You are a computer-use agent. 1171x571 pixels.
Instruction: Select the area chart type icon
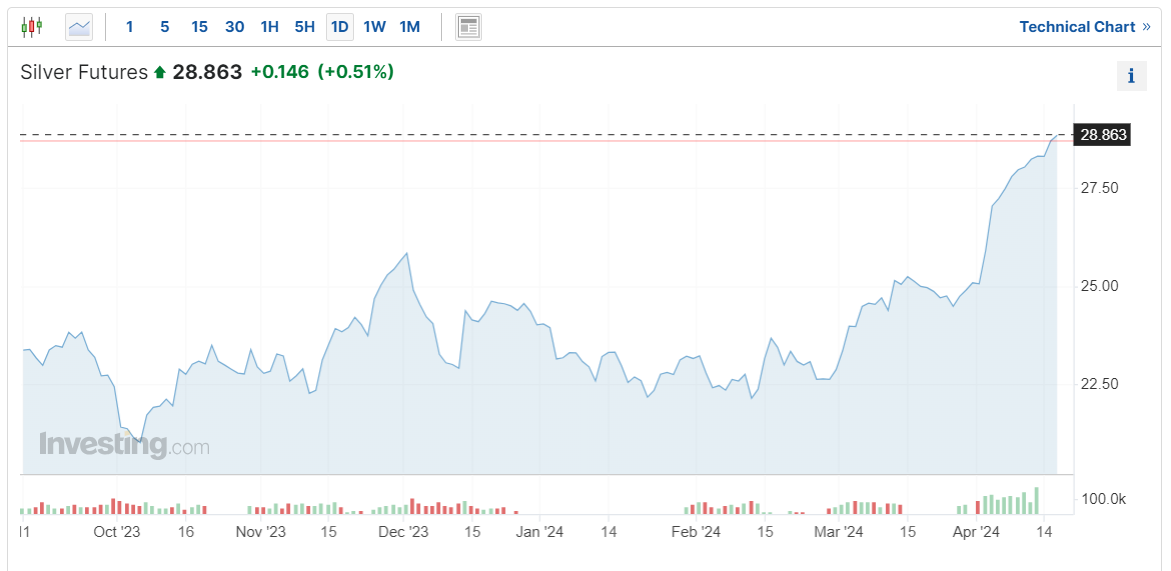[79, 27]
